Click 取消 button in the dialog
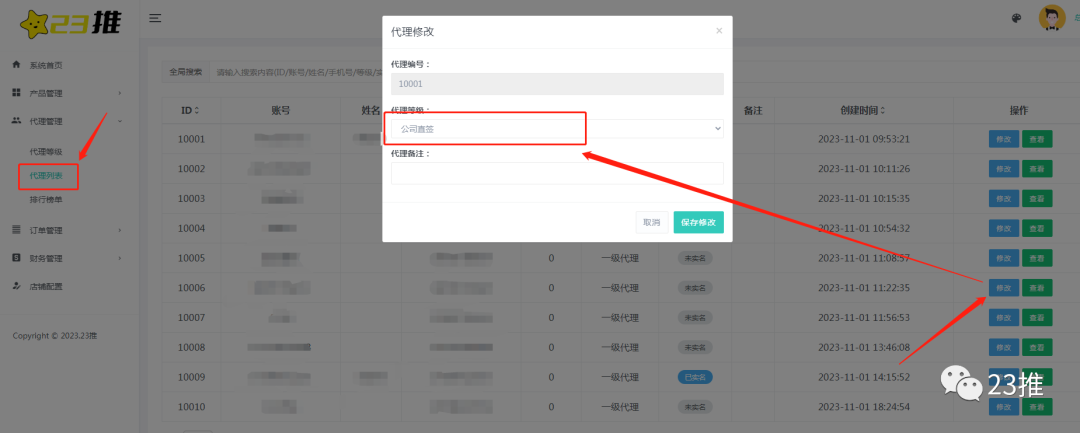 pos(652,222)
